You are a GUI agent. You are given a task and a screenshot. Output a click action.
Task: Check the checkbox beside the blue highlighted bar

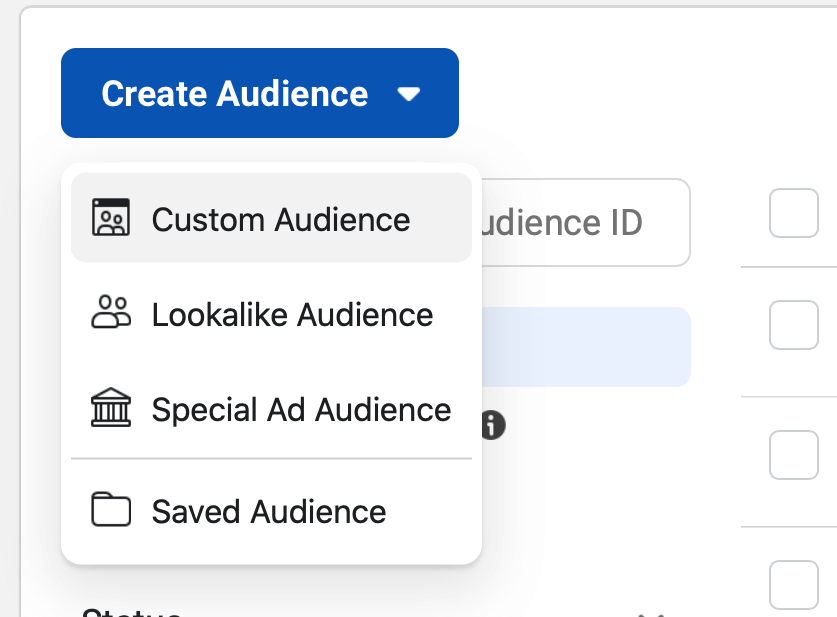coord(794,325)
